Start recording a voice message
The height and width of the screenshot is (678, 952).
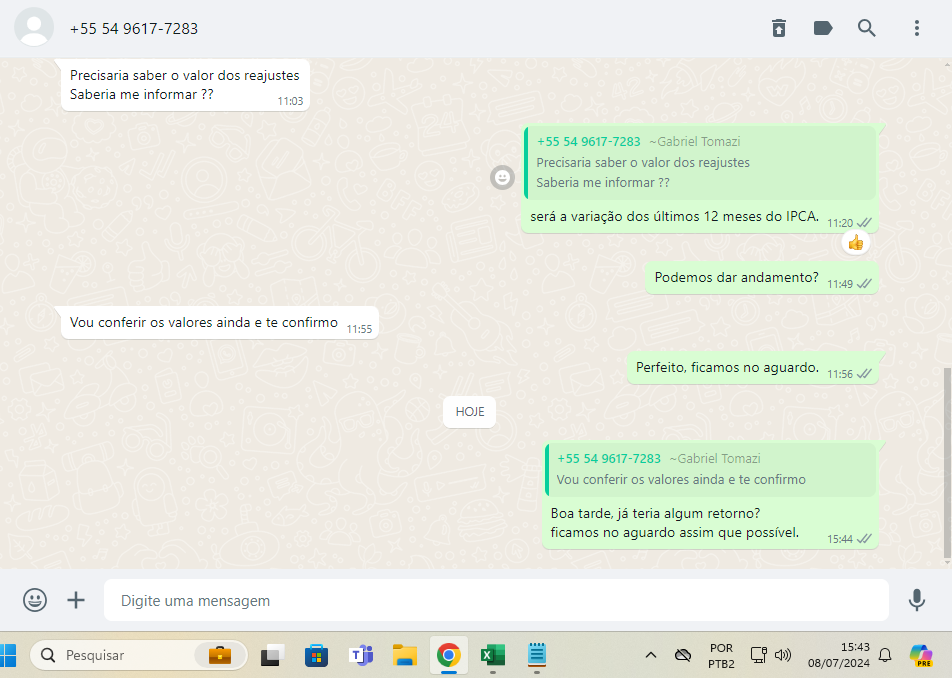(x=916, y=600)
